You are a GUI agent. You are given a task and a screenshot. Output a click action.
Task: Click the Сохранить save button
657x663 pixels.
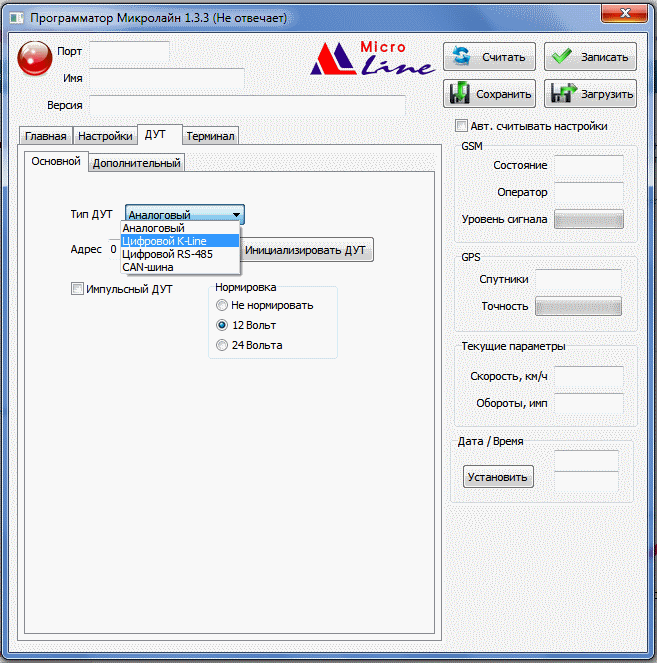pyautogui.click(x=490, y=94)
